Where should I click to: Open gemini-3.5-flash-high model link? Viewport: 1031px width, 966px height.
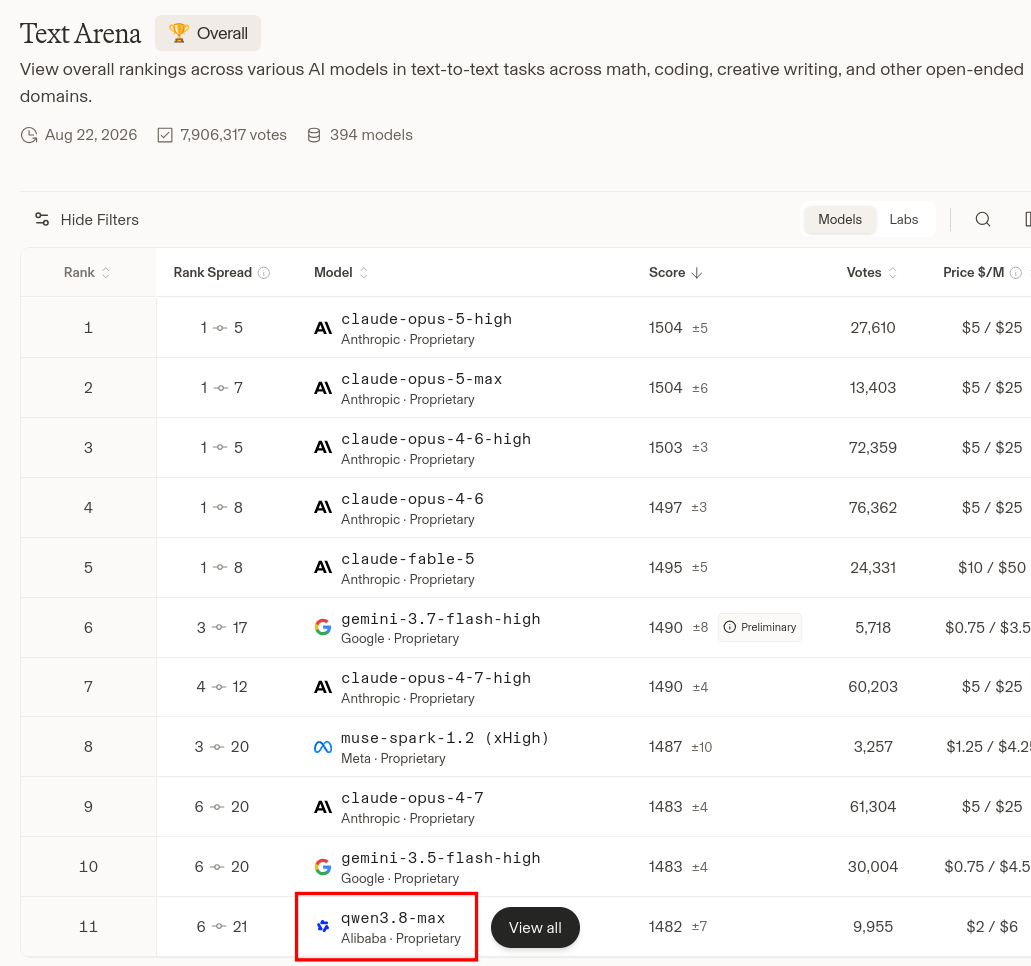[x=441, y=858]
